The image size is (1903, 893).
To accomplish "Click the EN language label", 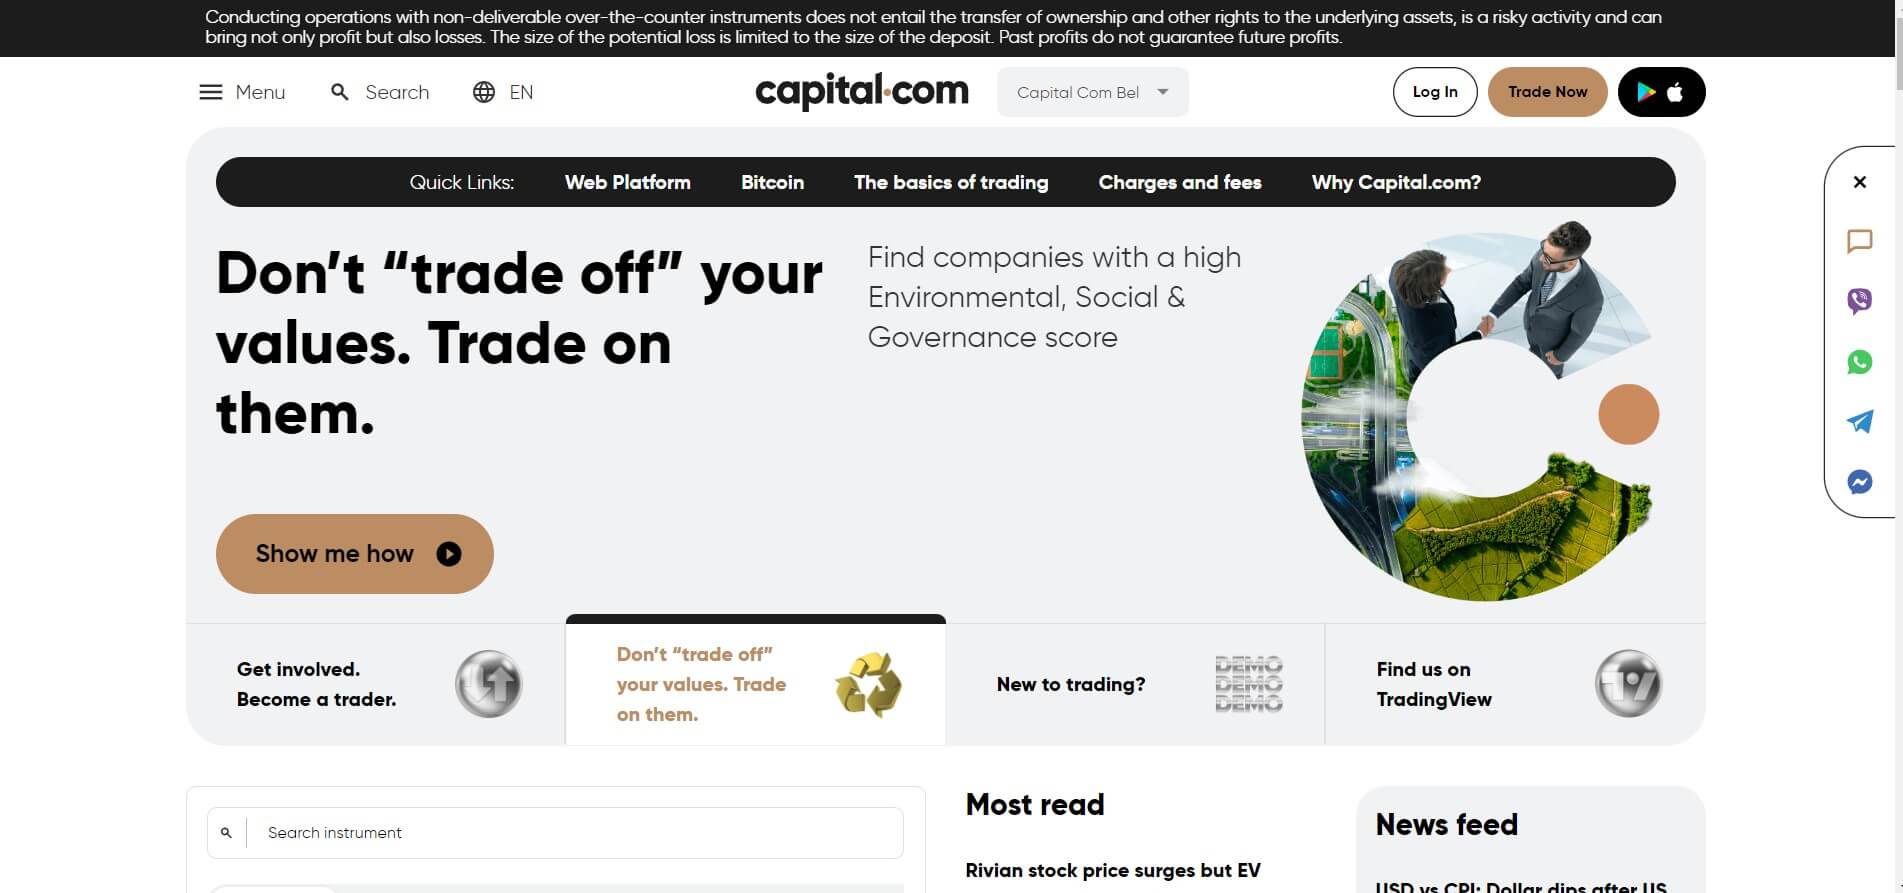I will pos(521,92).
